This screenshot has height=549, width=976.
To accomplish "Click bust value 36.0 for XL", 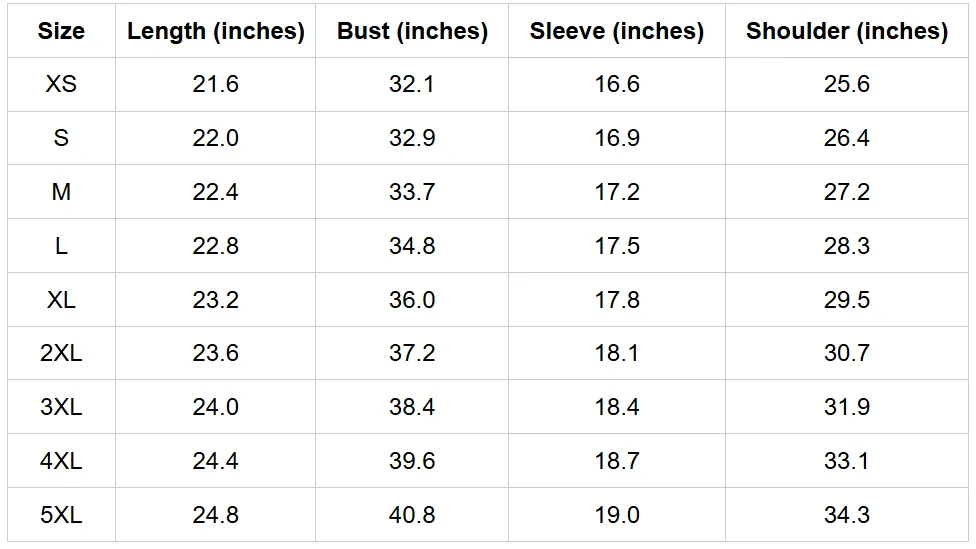I will pos(412,299).
